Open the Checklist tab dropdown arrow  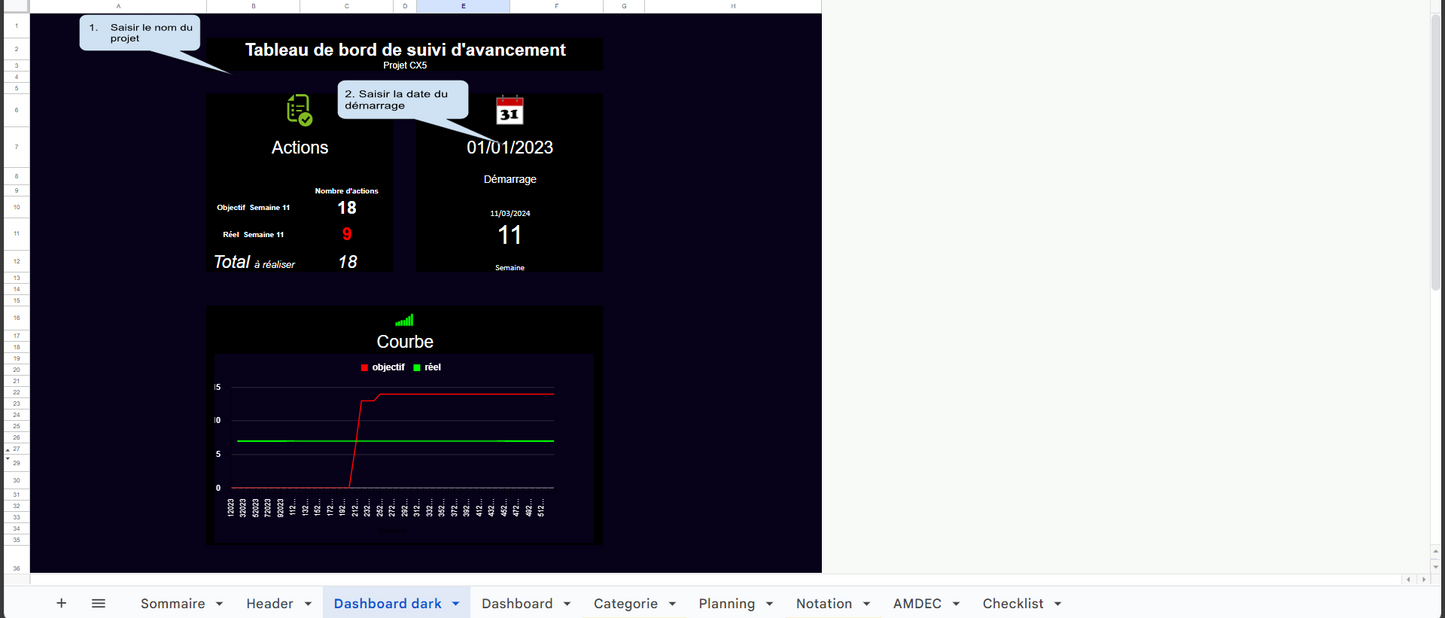coord(1058,604)
